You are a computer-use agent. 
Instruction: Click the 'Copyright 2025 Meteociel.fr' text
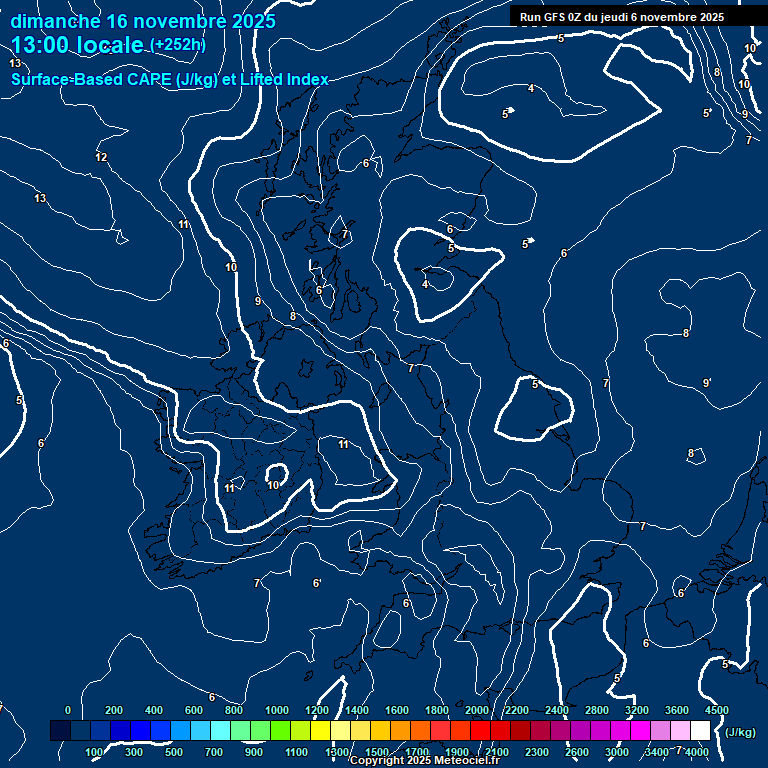pyautogui.click(x=425, y=760)
